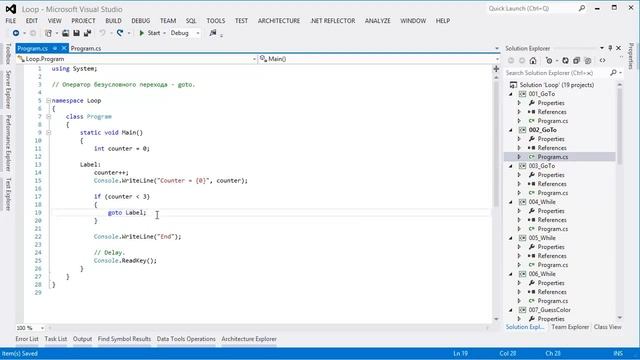
Task: Click the Solution Explorer Forward arrow icon
Action: pos(522,60)
